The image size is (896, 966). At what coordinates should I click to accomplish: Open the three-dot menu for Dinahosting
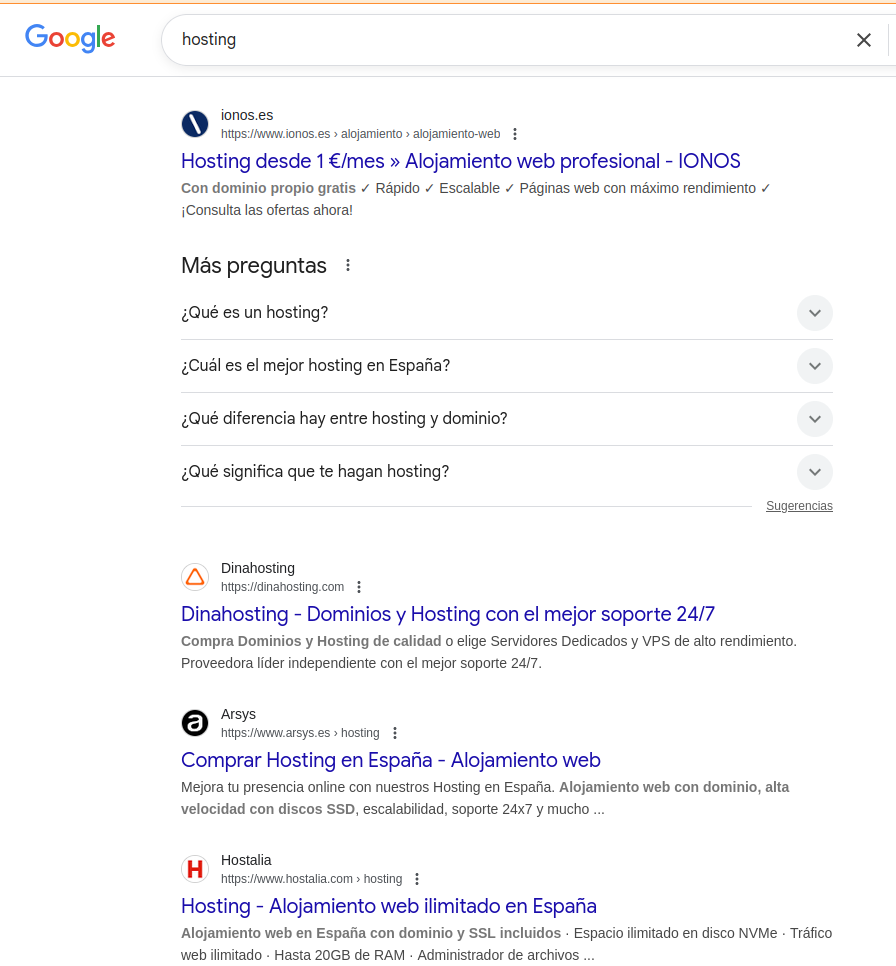pyautogui.click(x=358, y=586)
